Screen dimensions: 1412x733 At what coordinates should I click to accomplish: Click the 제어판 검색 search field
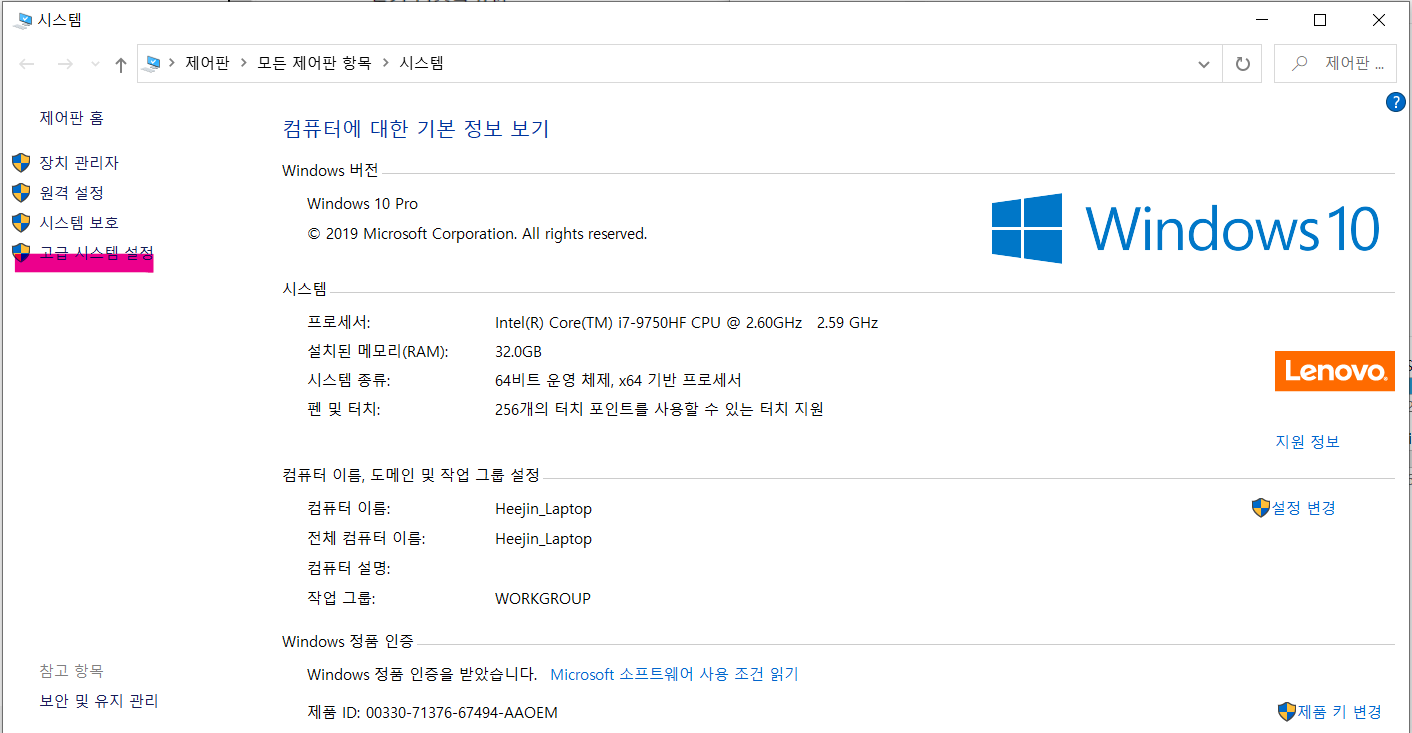(x=1335, y=63)
